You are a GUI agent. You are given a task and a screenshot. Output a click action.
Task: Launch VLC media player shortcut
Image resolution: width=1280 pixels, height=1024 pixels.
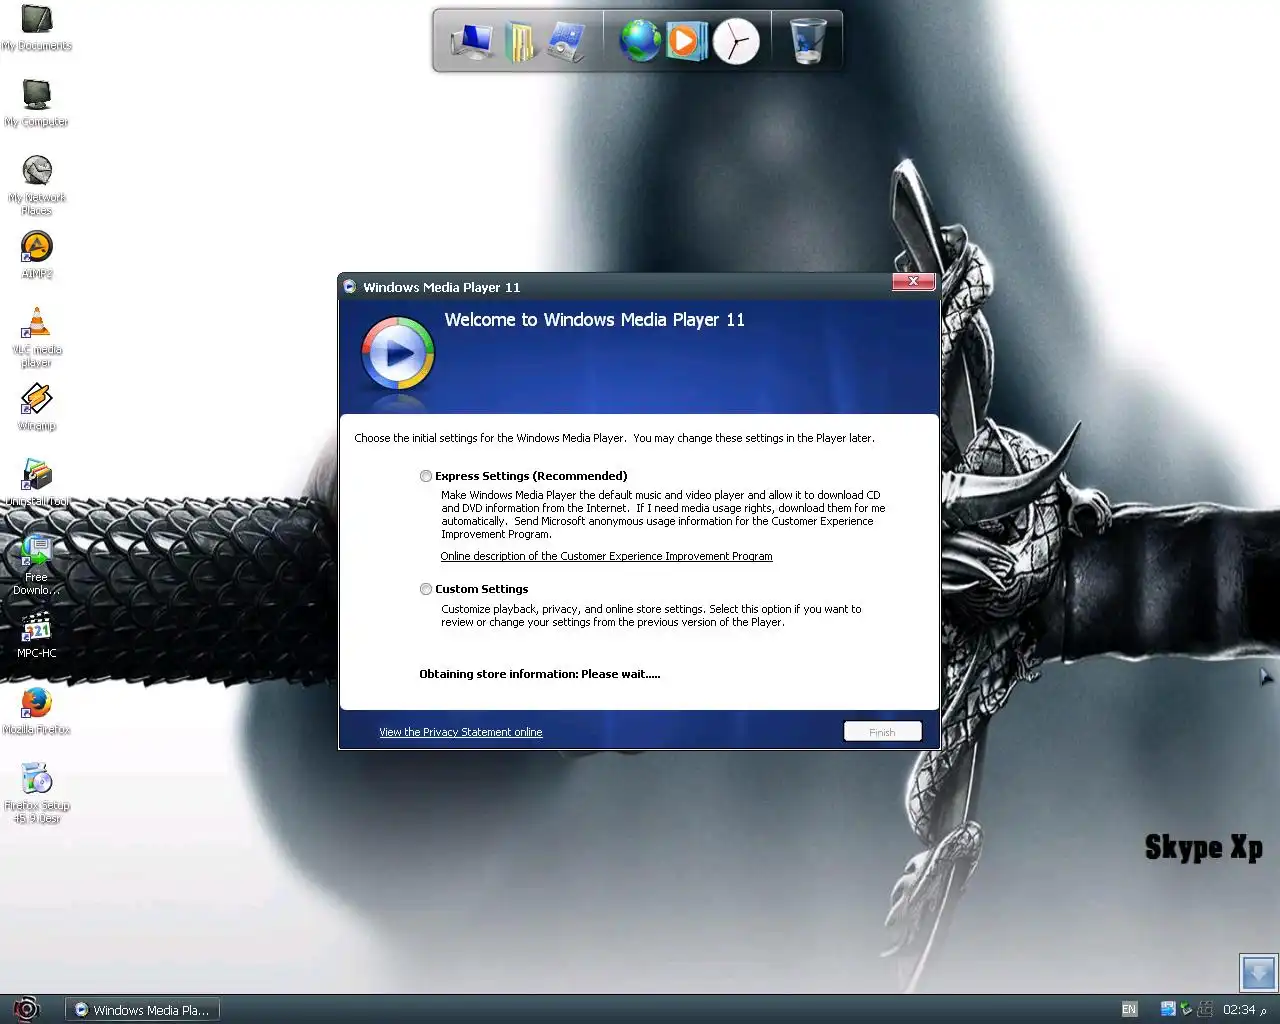[x=37, y=337]
